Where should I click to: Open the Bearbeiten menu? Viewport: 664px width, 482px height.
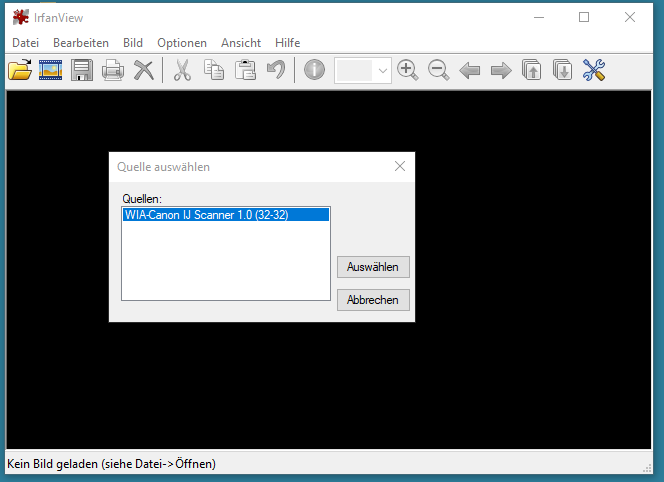point(81,43)
